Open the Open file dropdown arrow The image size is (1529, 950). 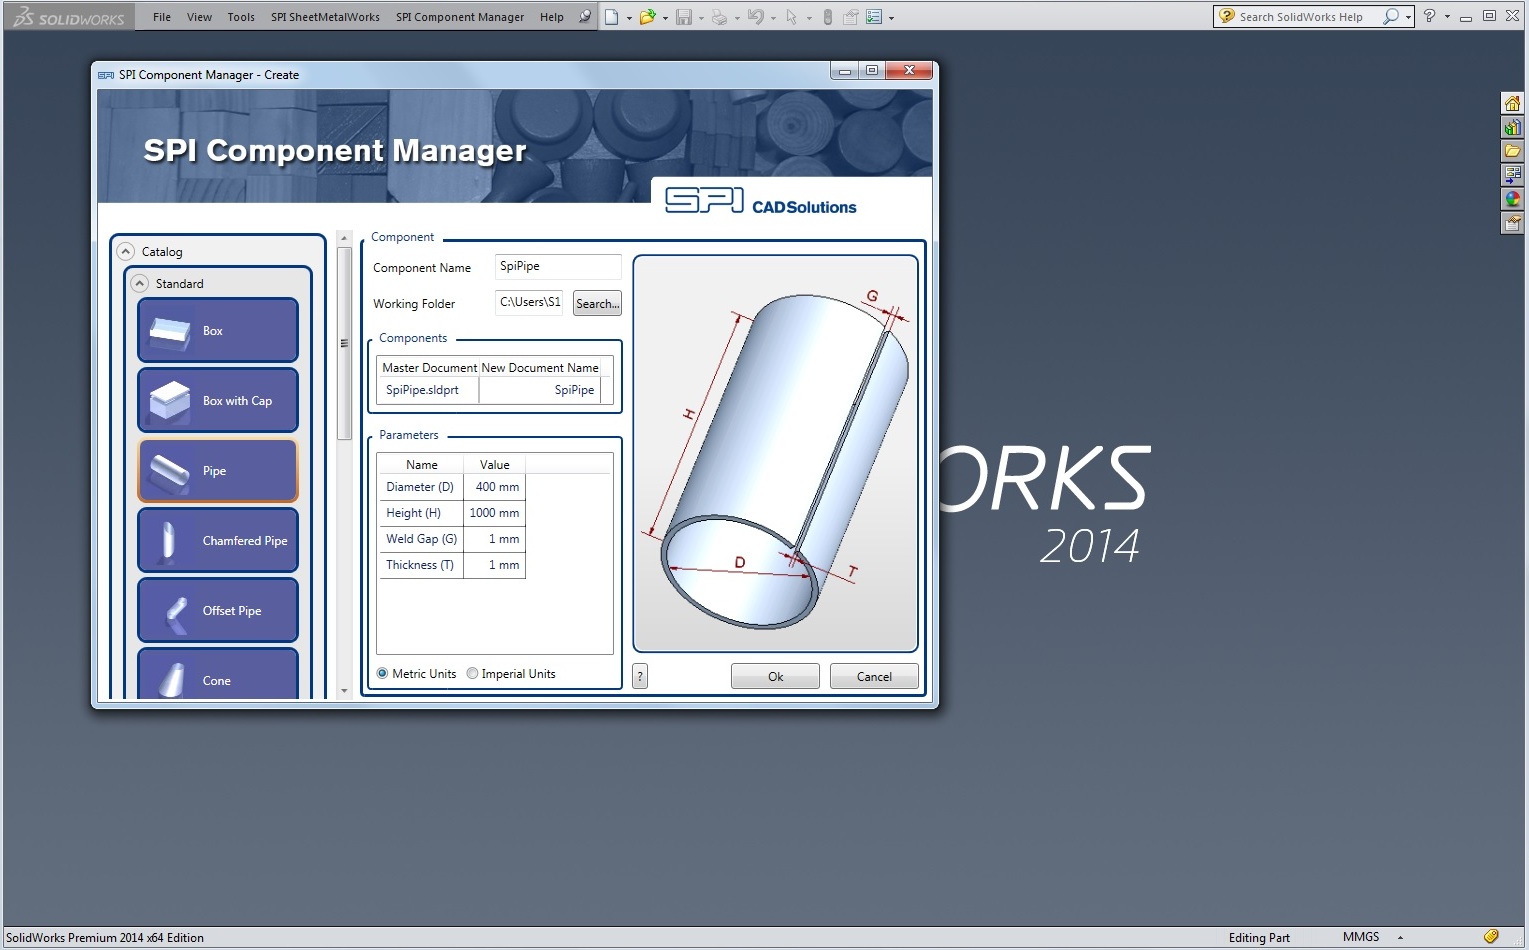[665, 18]
